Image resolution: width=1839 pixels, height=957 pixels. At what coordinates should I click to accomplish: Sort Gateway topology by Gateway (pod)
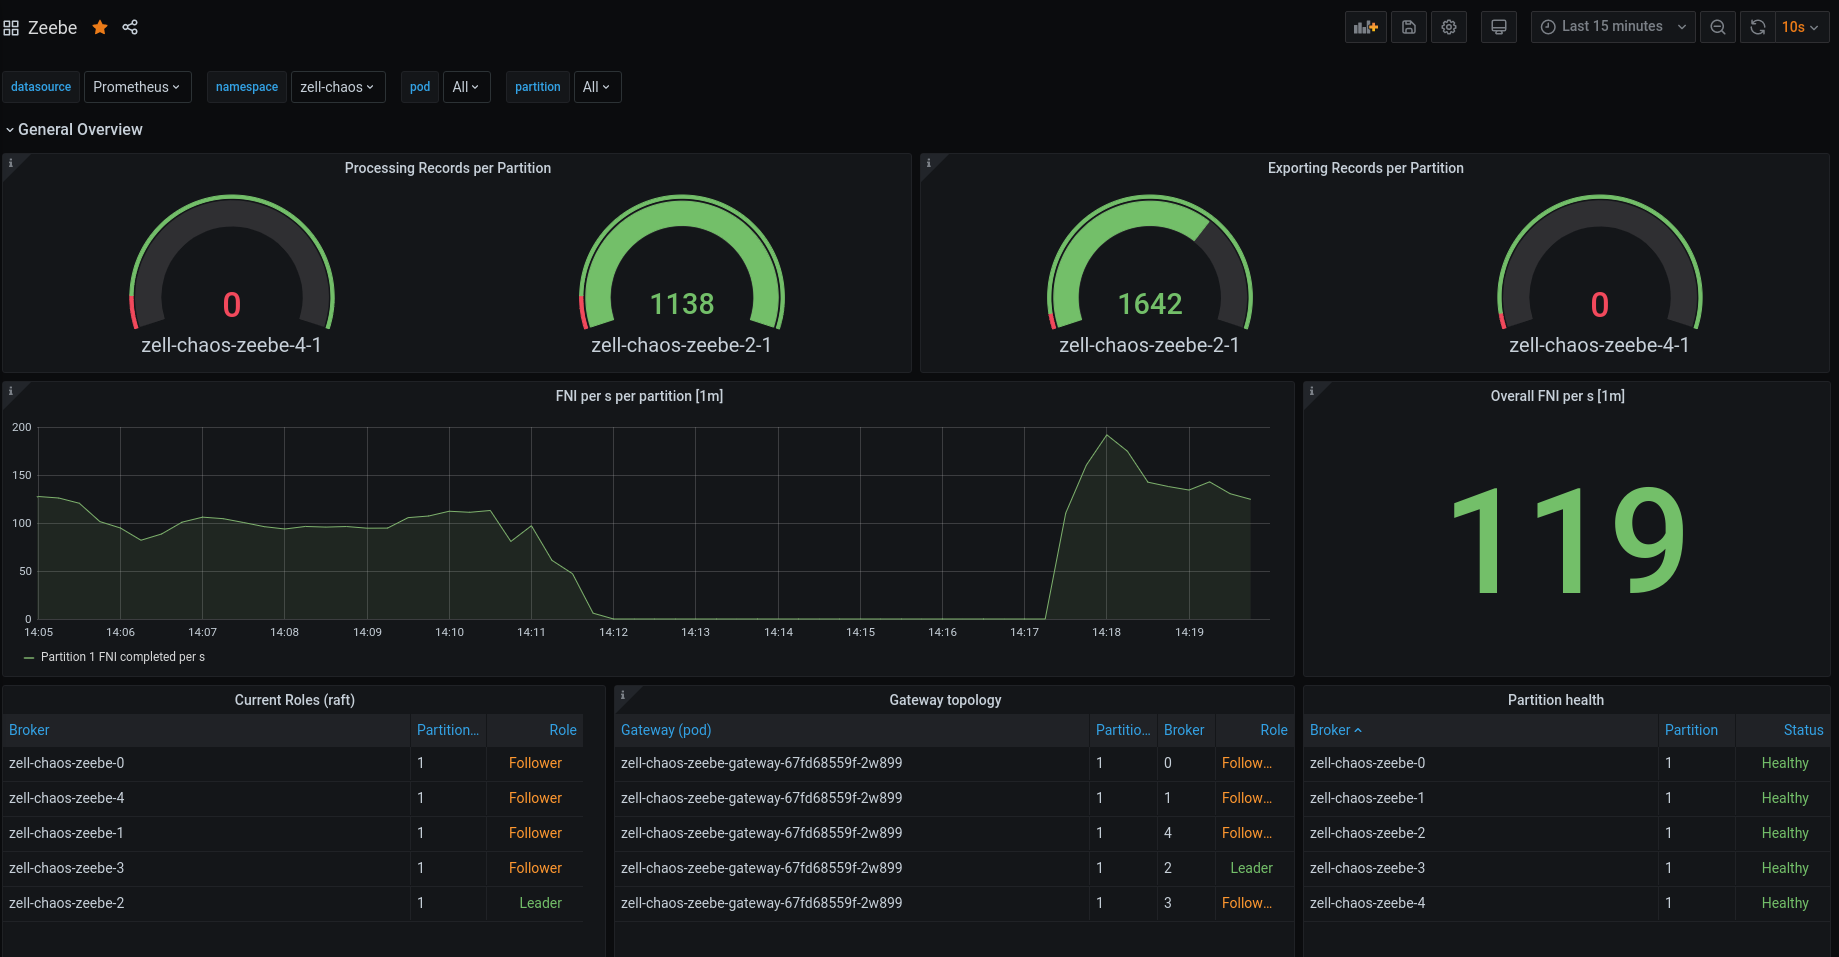point(666,730)
